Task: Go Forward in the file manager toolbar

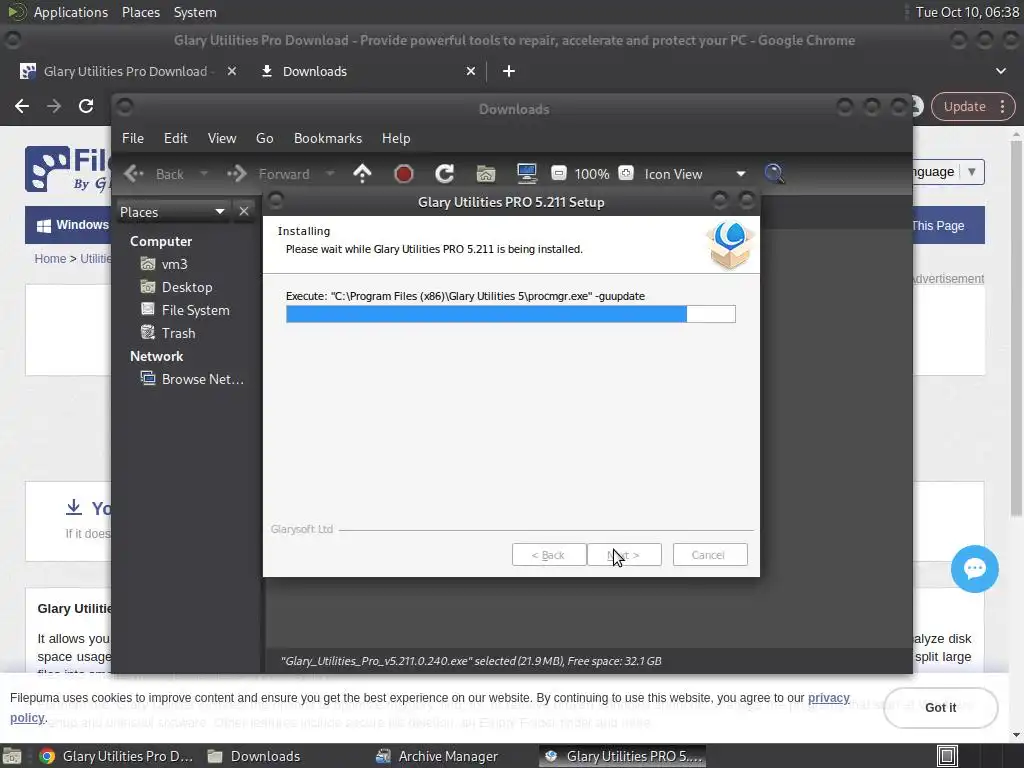Action: click(268, 174)
